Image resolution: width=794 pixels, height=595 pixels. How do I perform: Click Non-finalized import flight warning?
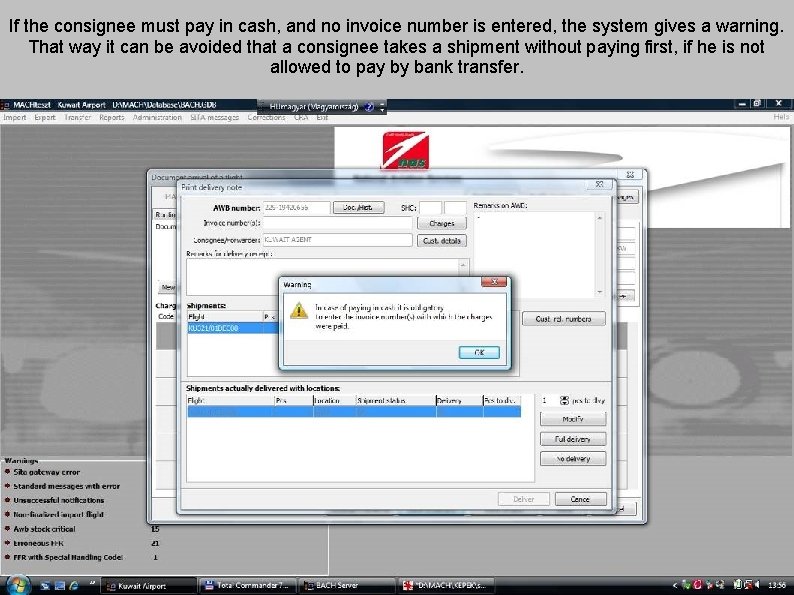tap(58, 514)
